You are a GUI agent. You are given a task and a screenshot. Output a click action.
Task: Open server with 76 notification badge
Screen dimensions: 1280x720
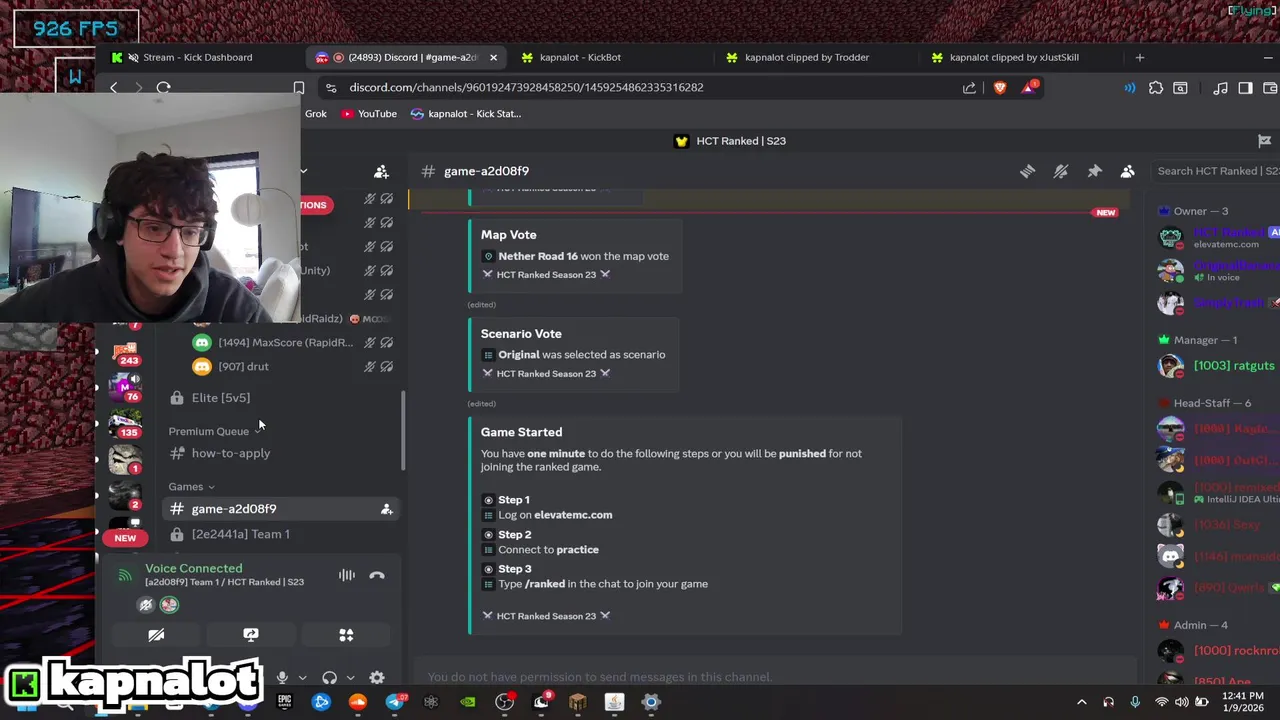(x=125, y=388)
